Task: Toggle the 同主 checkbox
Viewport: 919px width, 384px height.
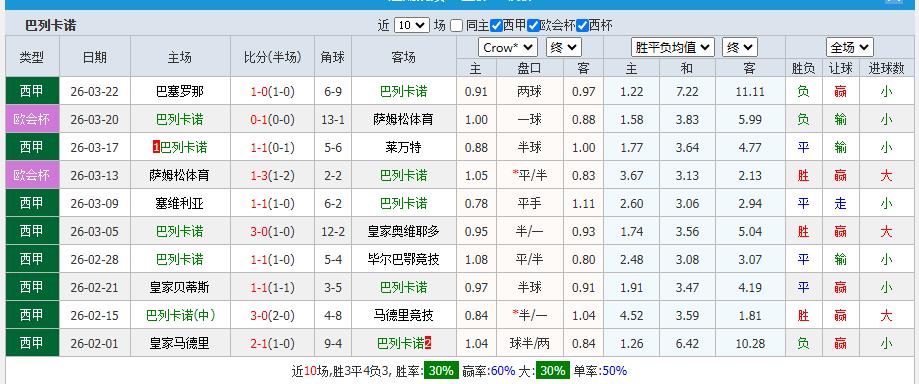Action: coord(457,26)
